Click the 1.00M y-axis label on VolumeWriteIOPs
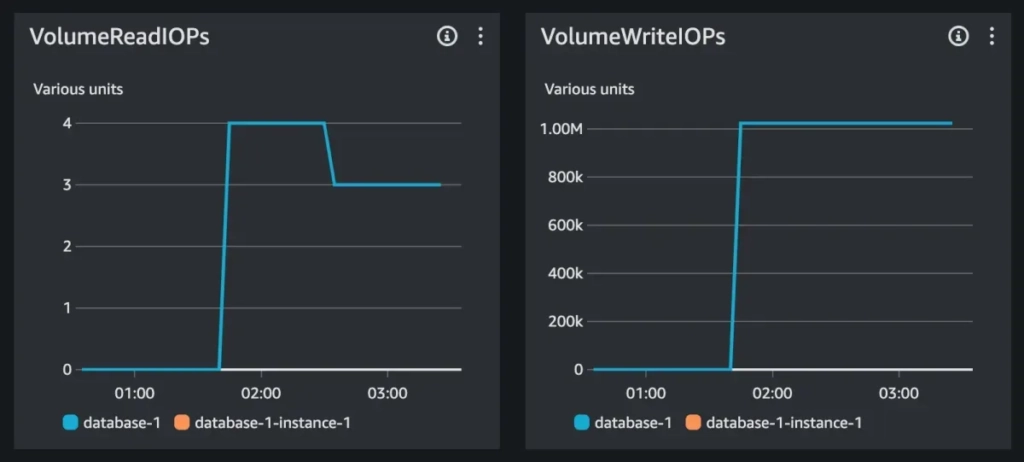 (x=562, y=129)
